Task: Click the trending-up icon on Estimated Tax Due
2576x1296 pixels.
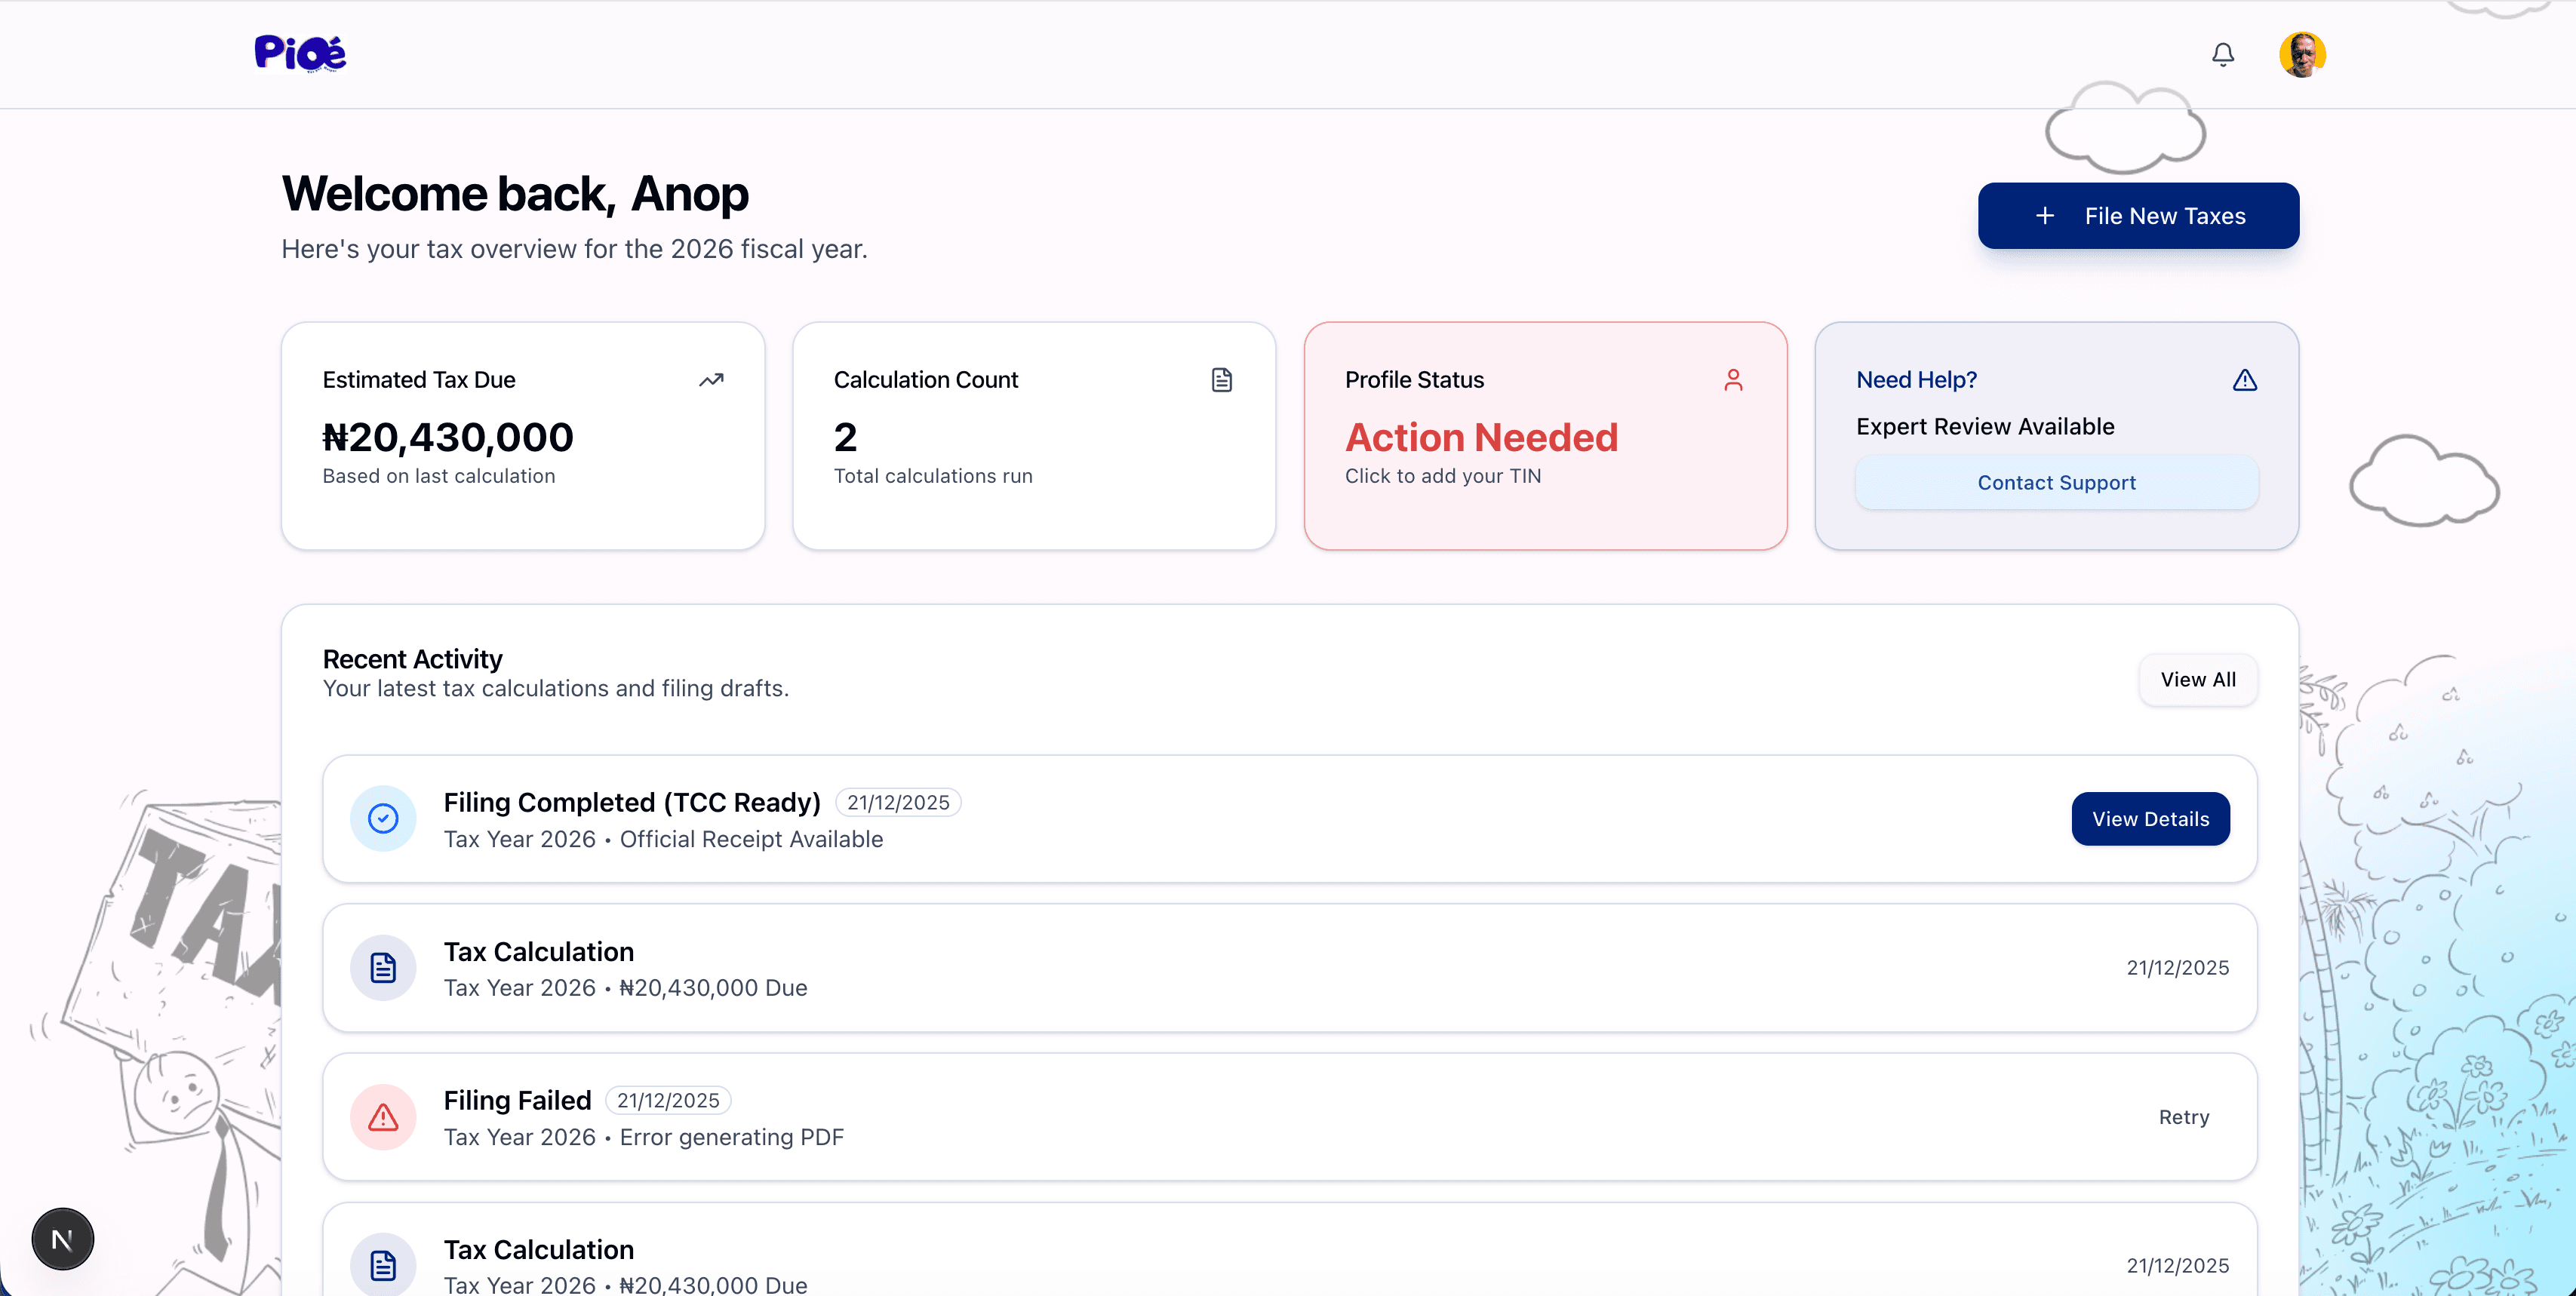Action: pos(711,380)
